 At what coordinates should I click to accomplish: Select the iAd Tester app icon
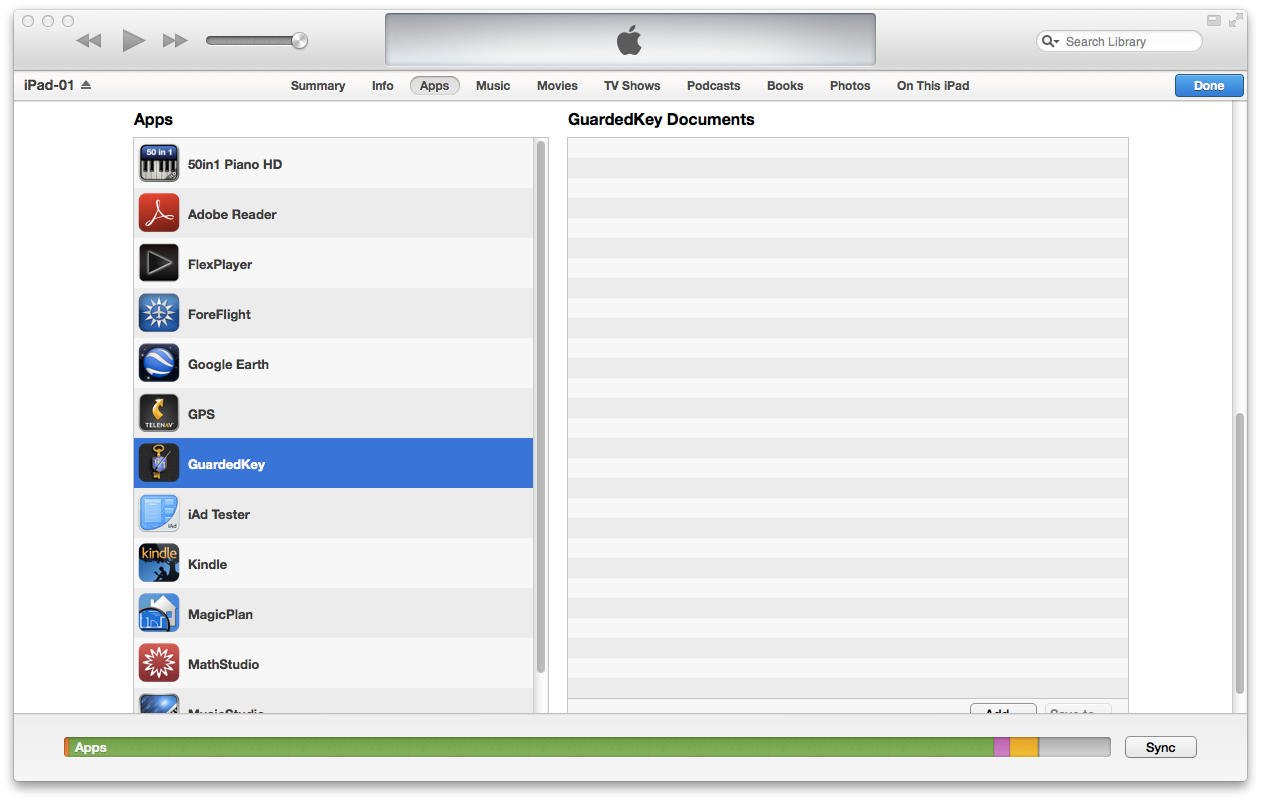pos(159,514)
